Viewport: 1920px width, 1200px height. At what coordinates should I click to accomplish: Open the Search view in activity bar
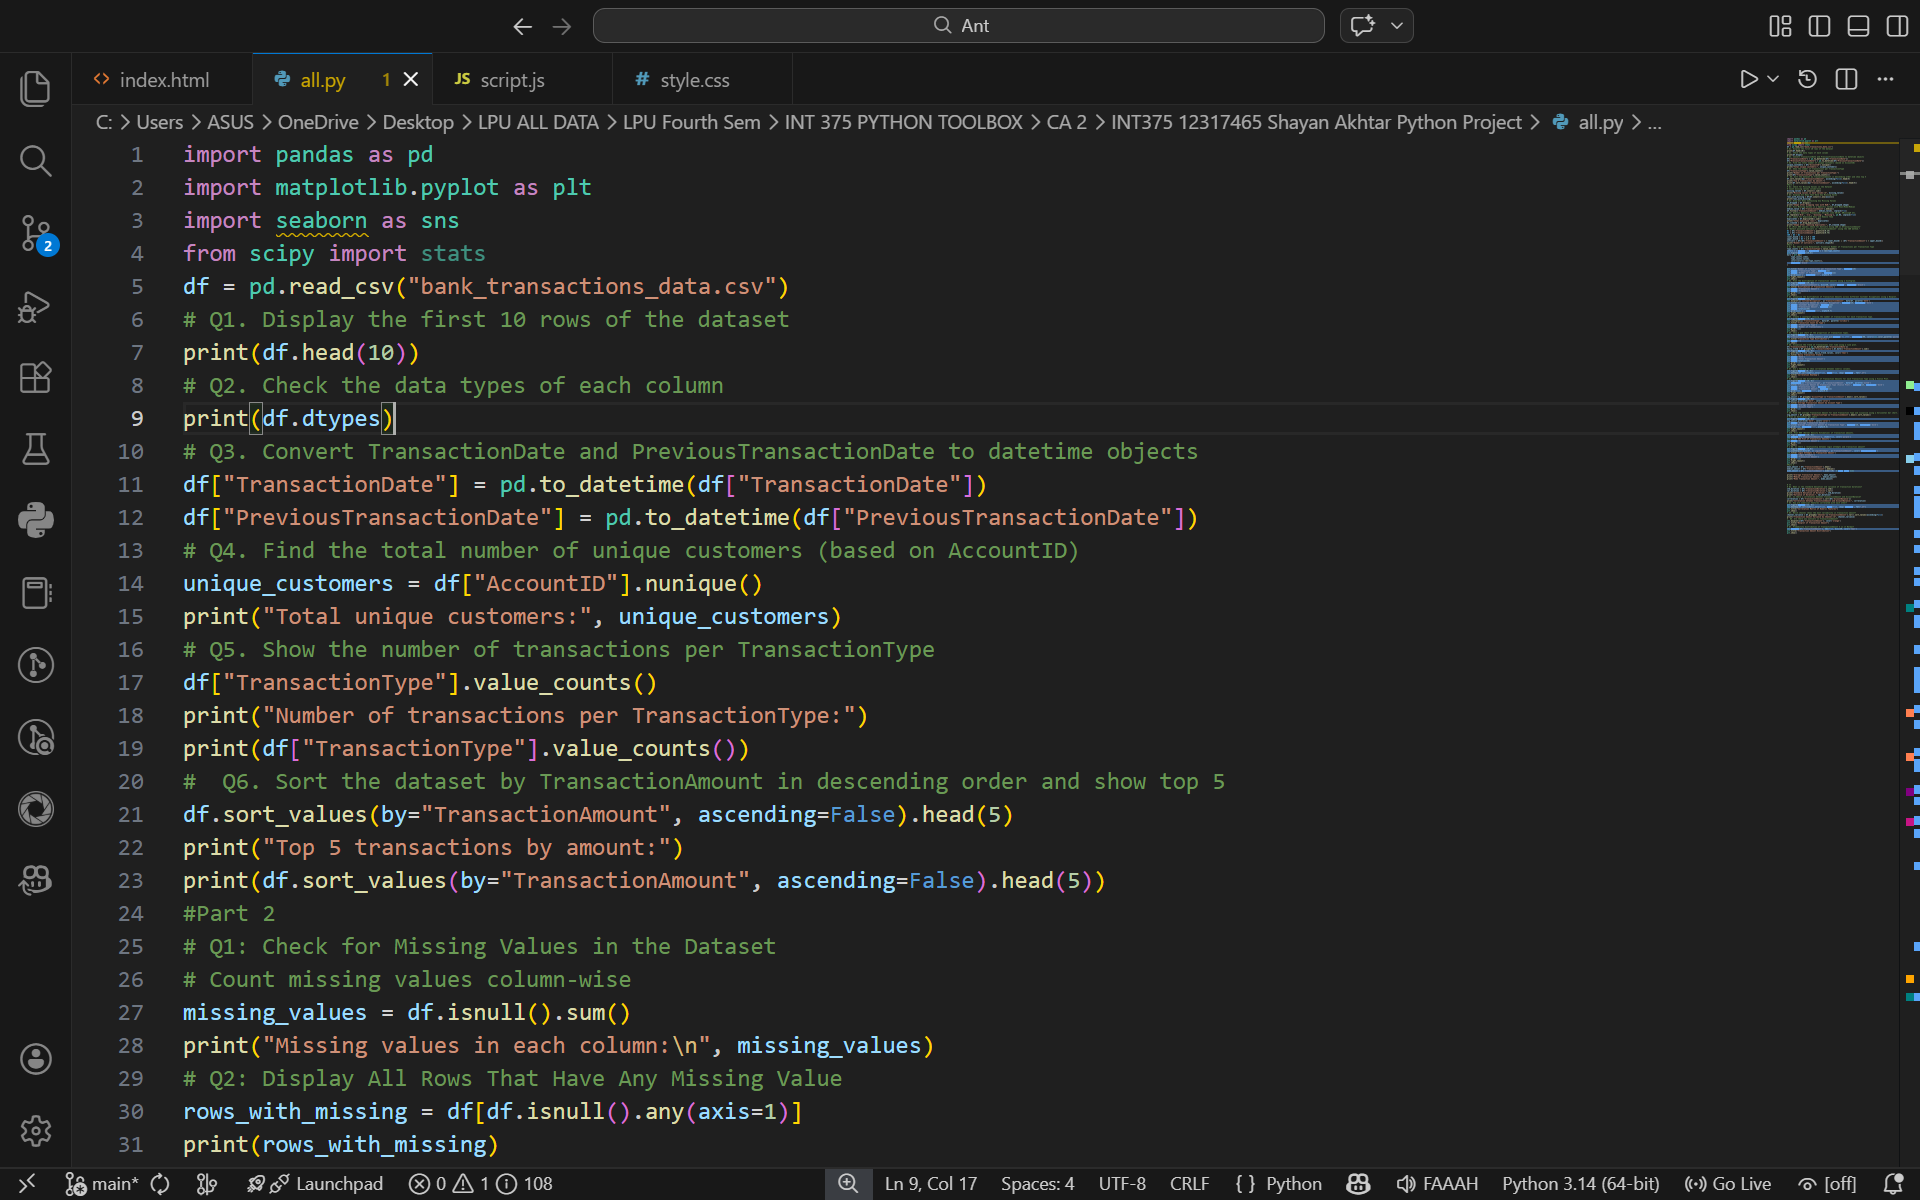36,160
